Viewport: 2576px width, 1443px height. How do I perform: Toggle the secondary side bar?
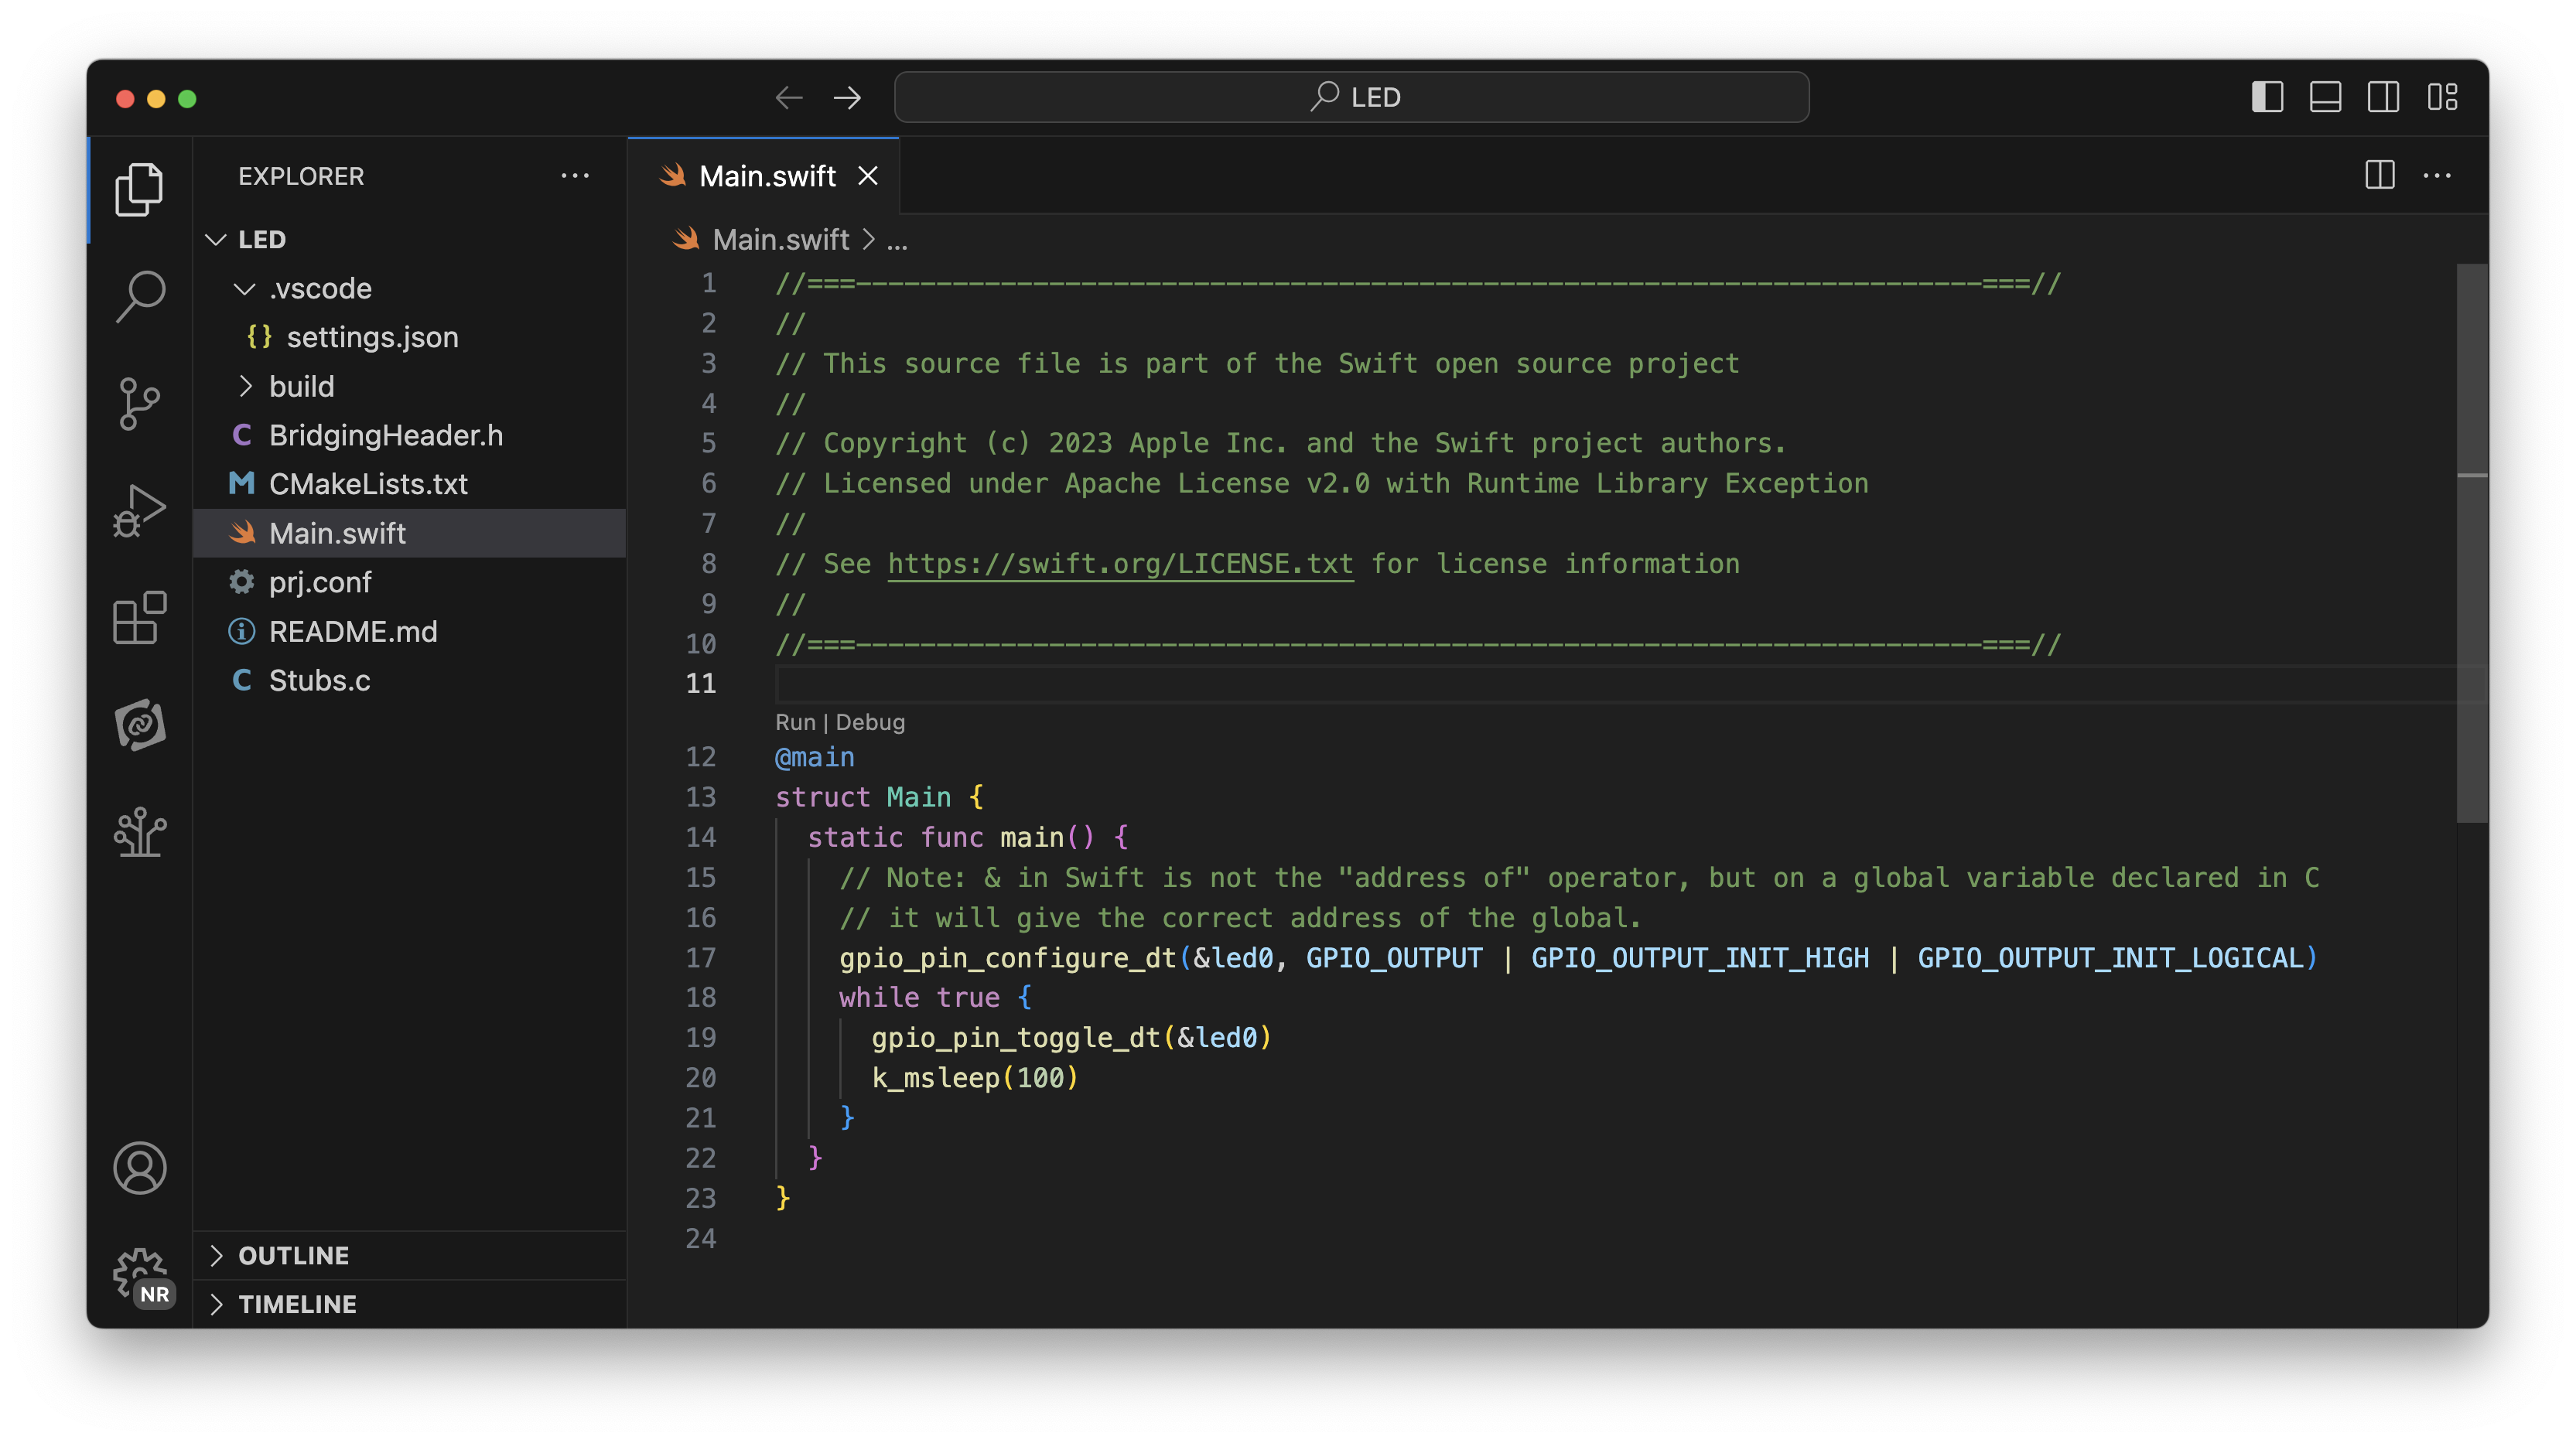(2383, 97)
